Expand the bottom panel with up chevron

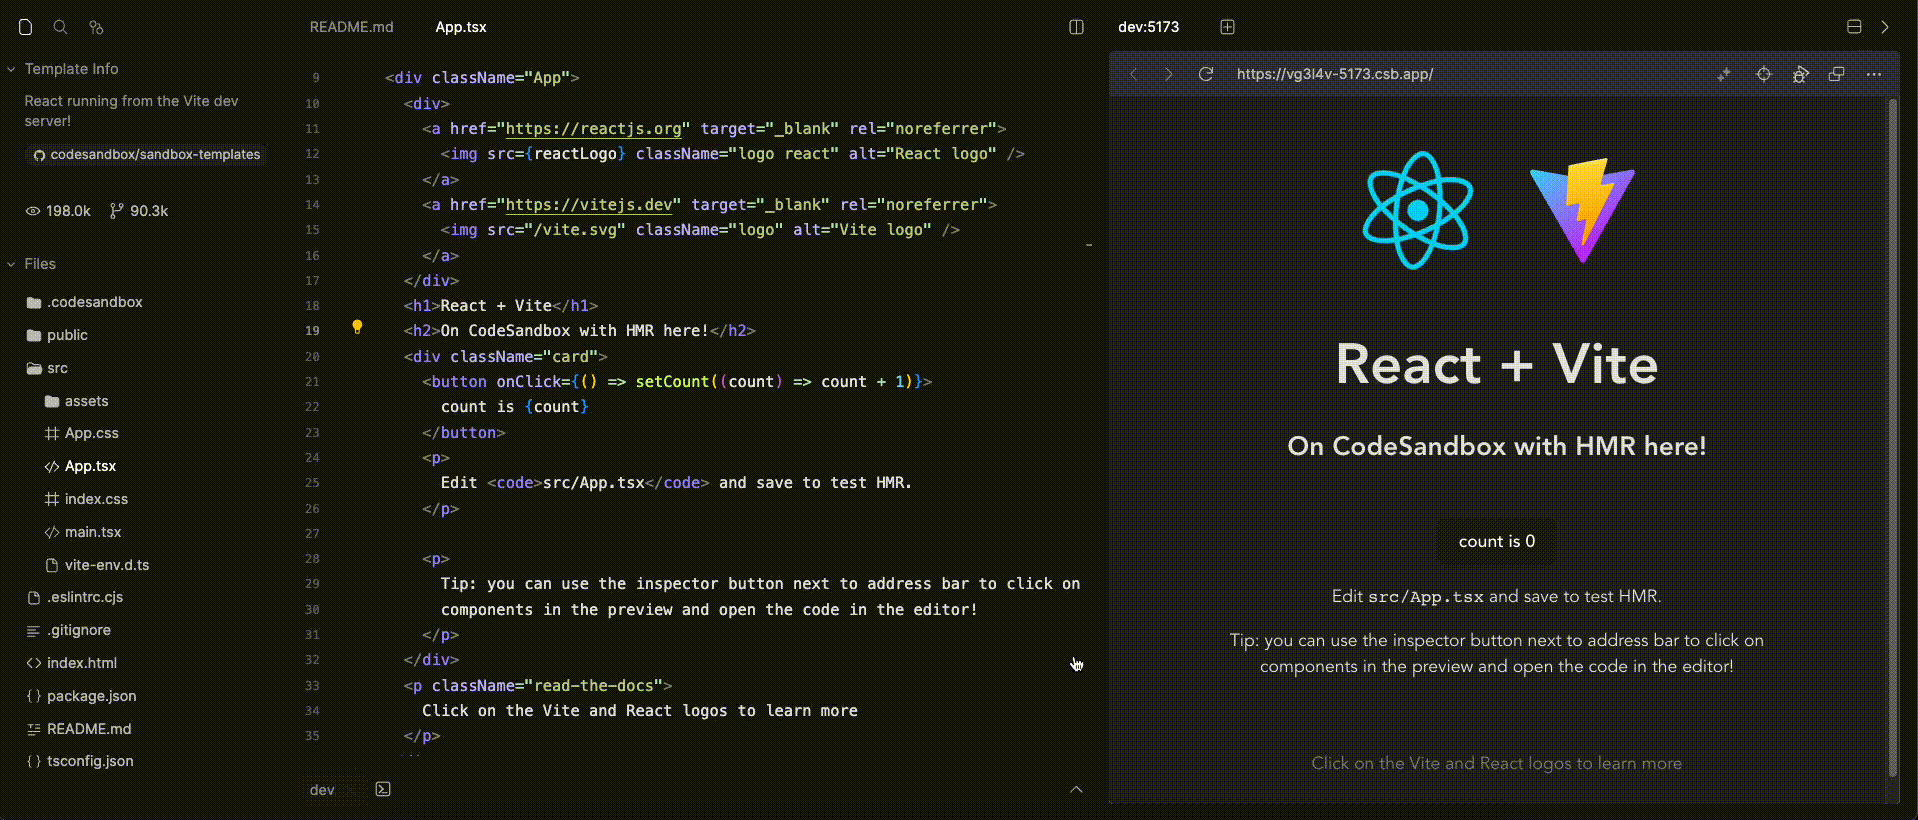pyautogui.click(x=1076, y=789)
